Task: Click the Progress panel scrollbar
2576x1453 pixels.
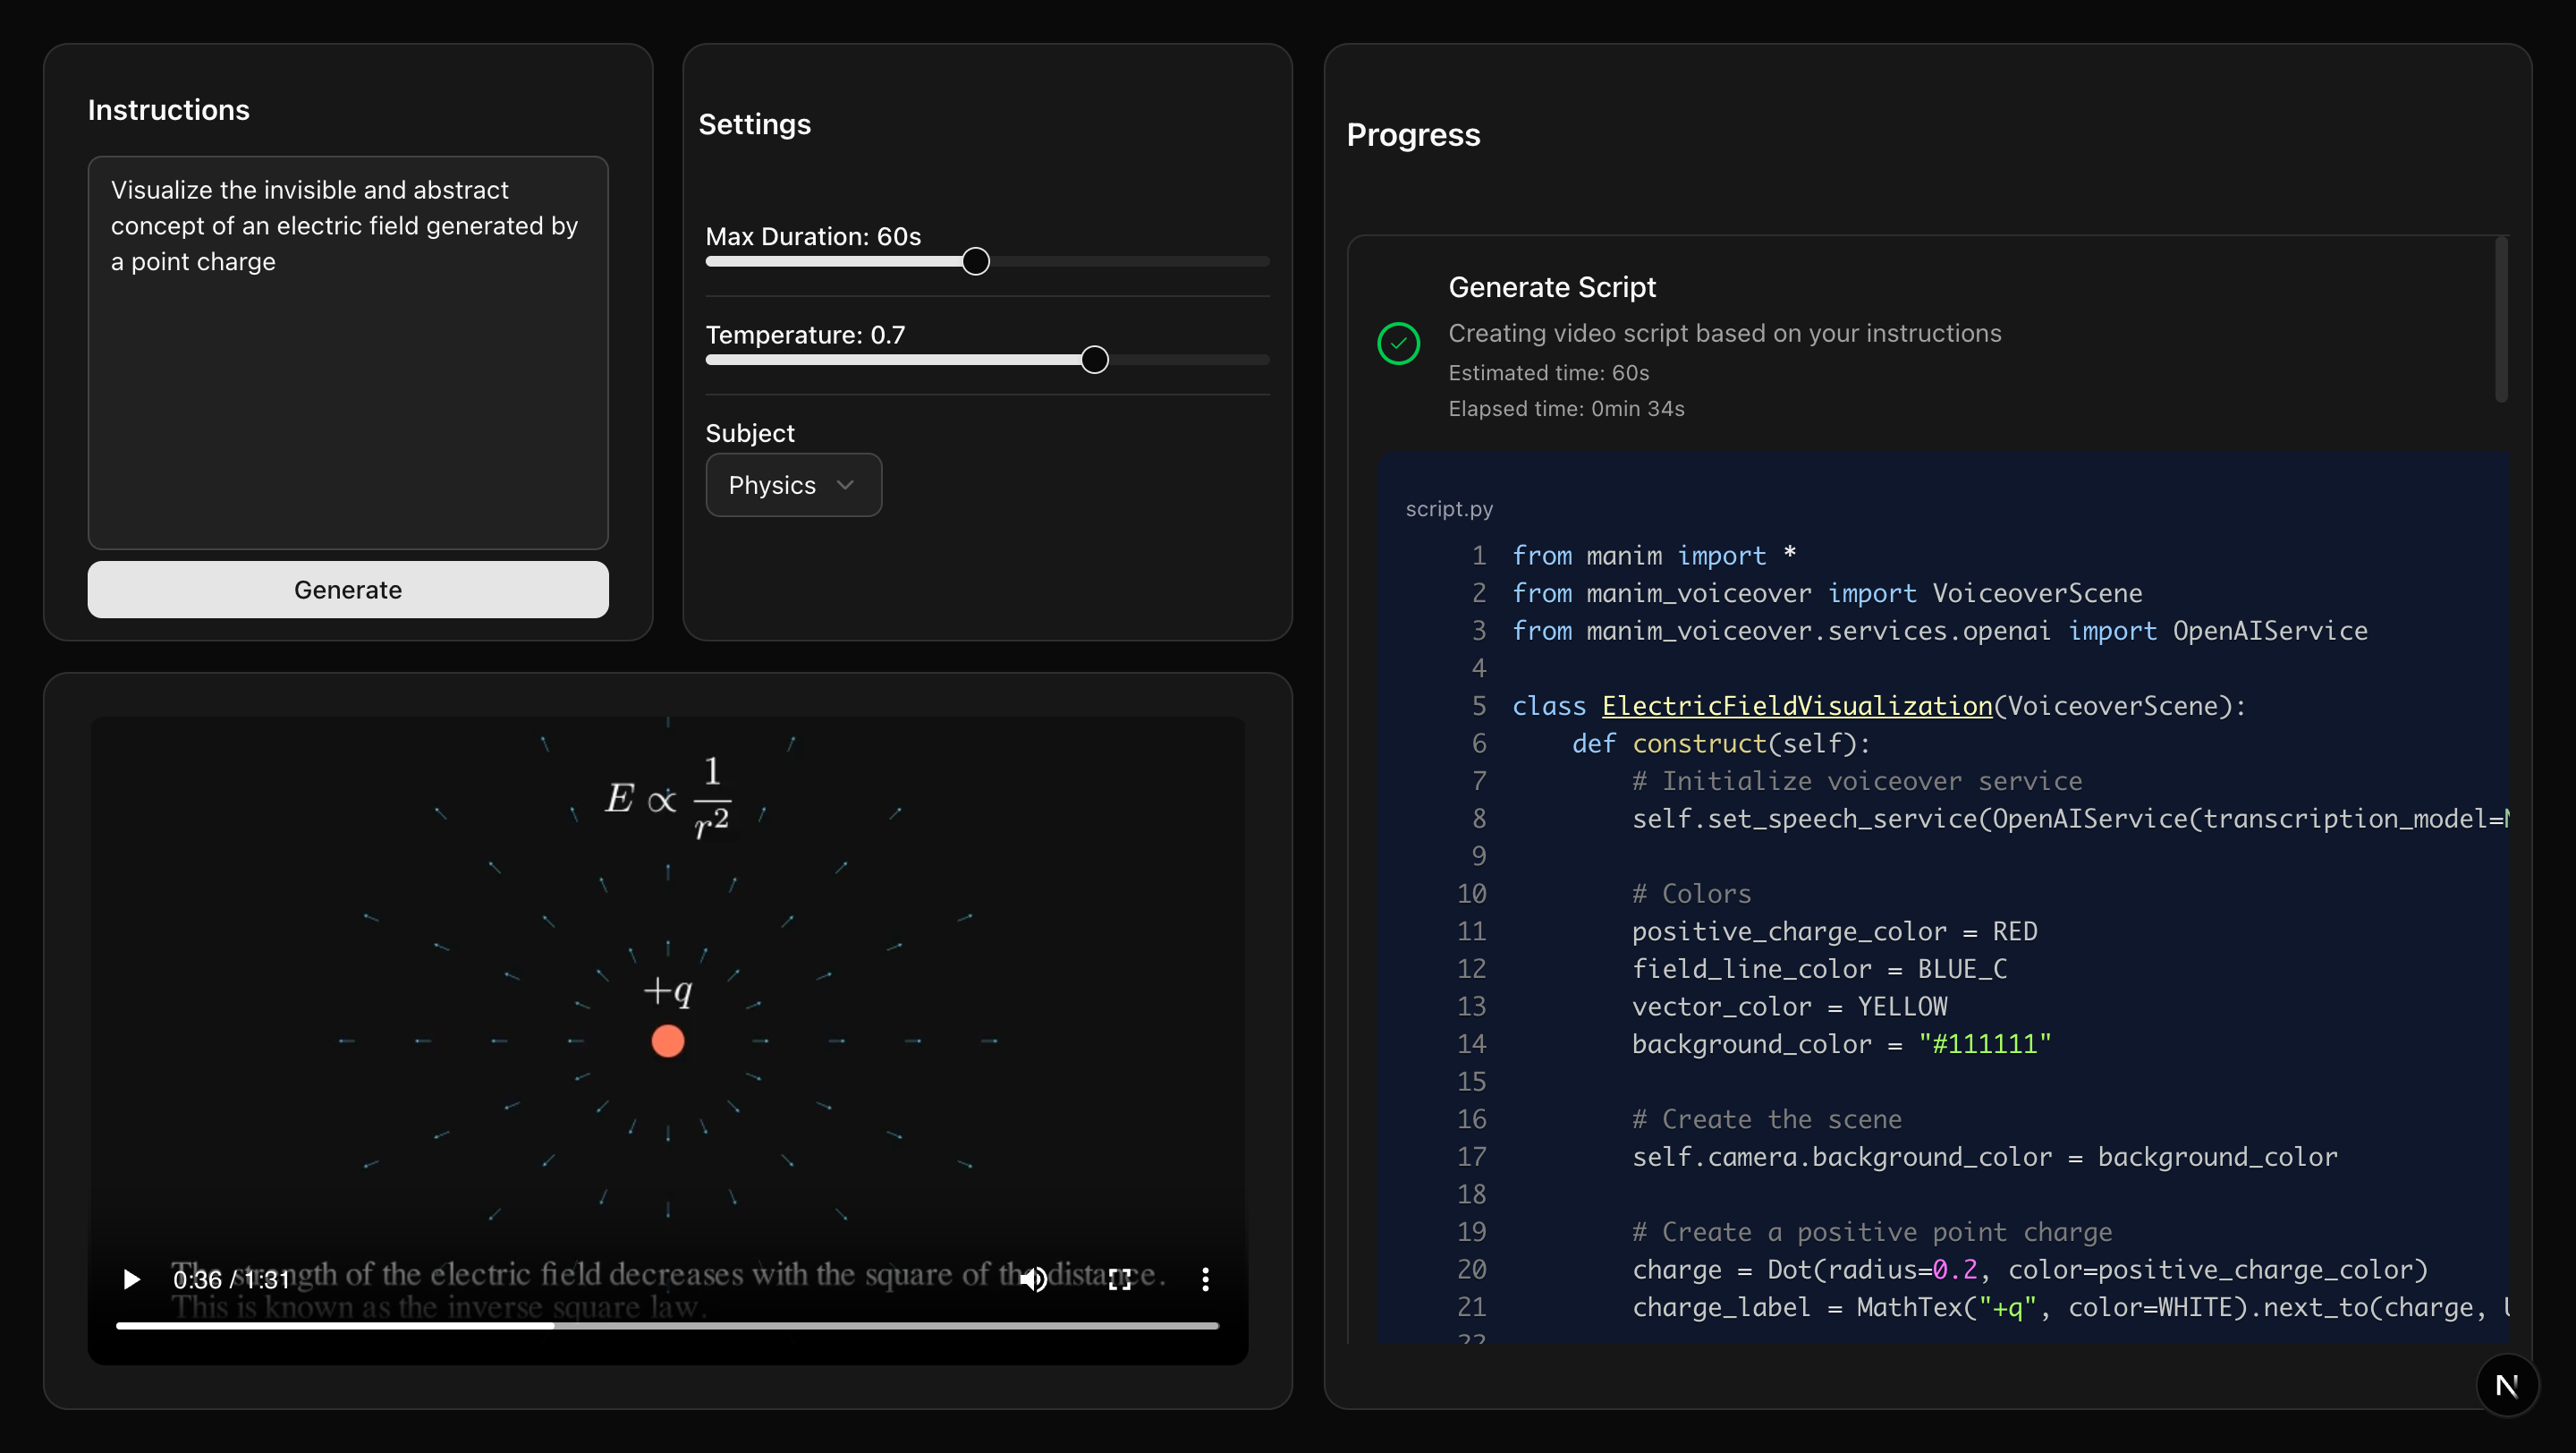Action: coord(2501,320)
